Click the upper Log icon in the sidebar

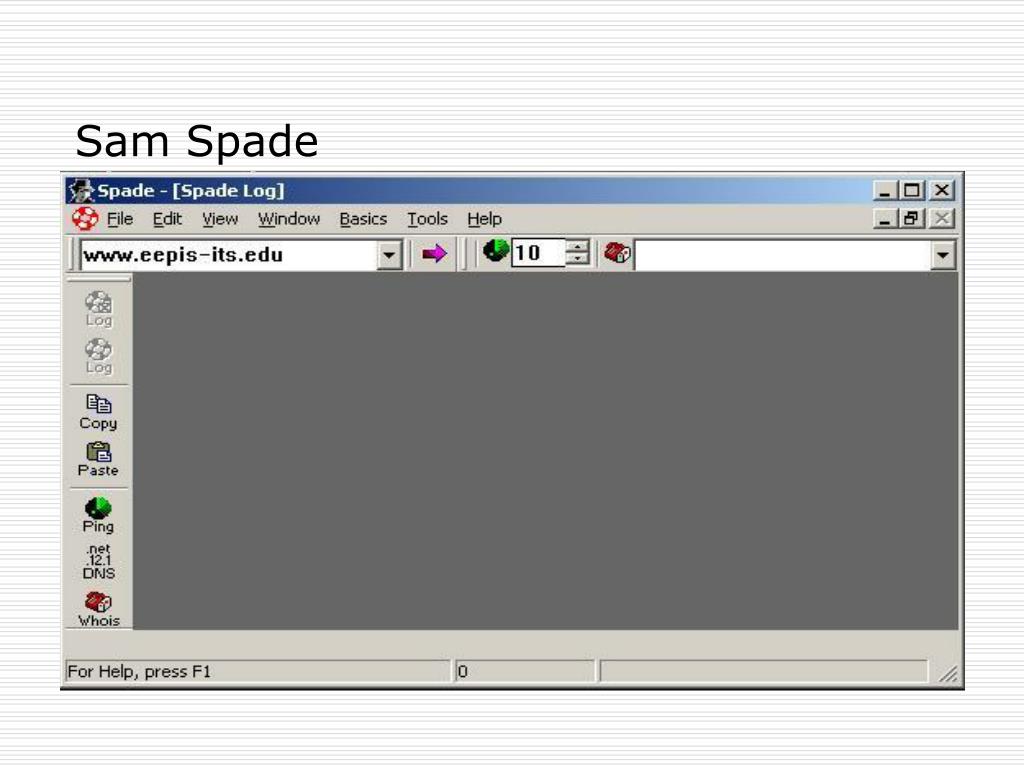[x=99, y=309]
